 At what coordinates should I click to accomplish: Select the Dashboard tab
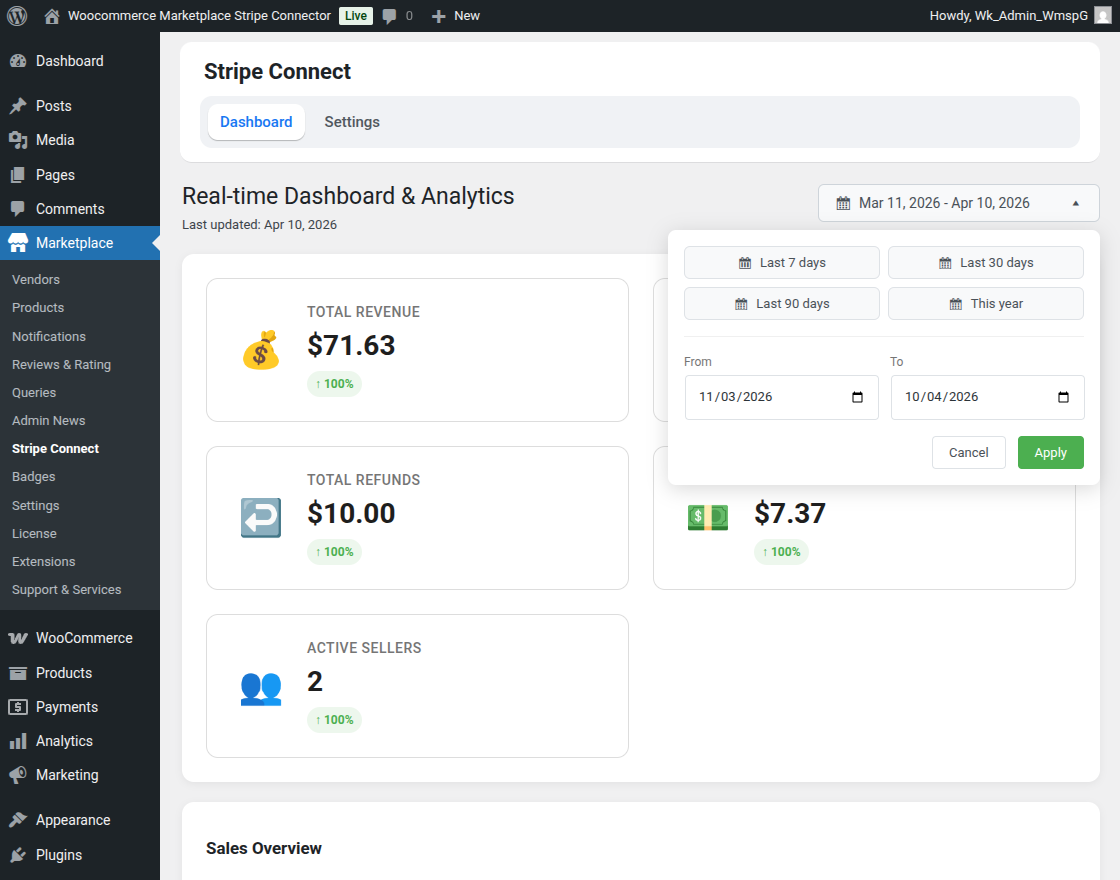pos(256,122)
